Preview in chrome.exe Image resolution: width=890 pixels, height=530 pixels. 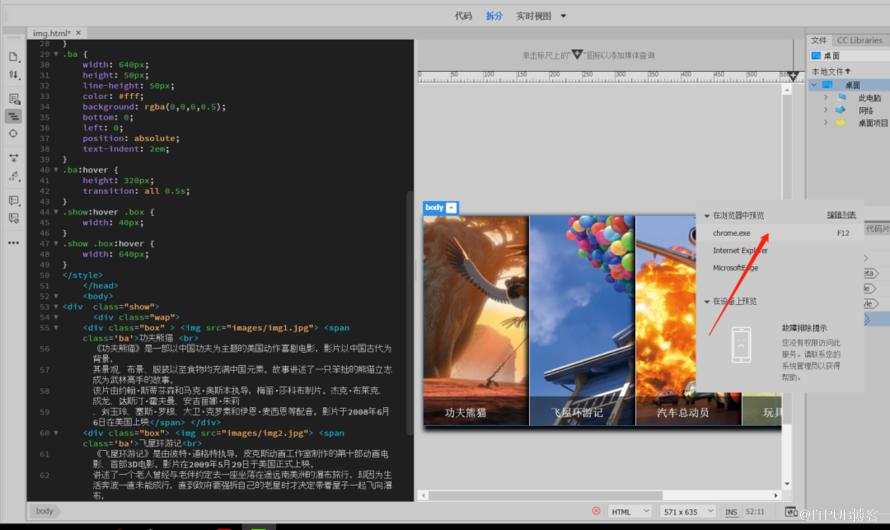click(780, 233)
